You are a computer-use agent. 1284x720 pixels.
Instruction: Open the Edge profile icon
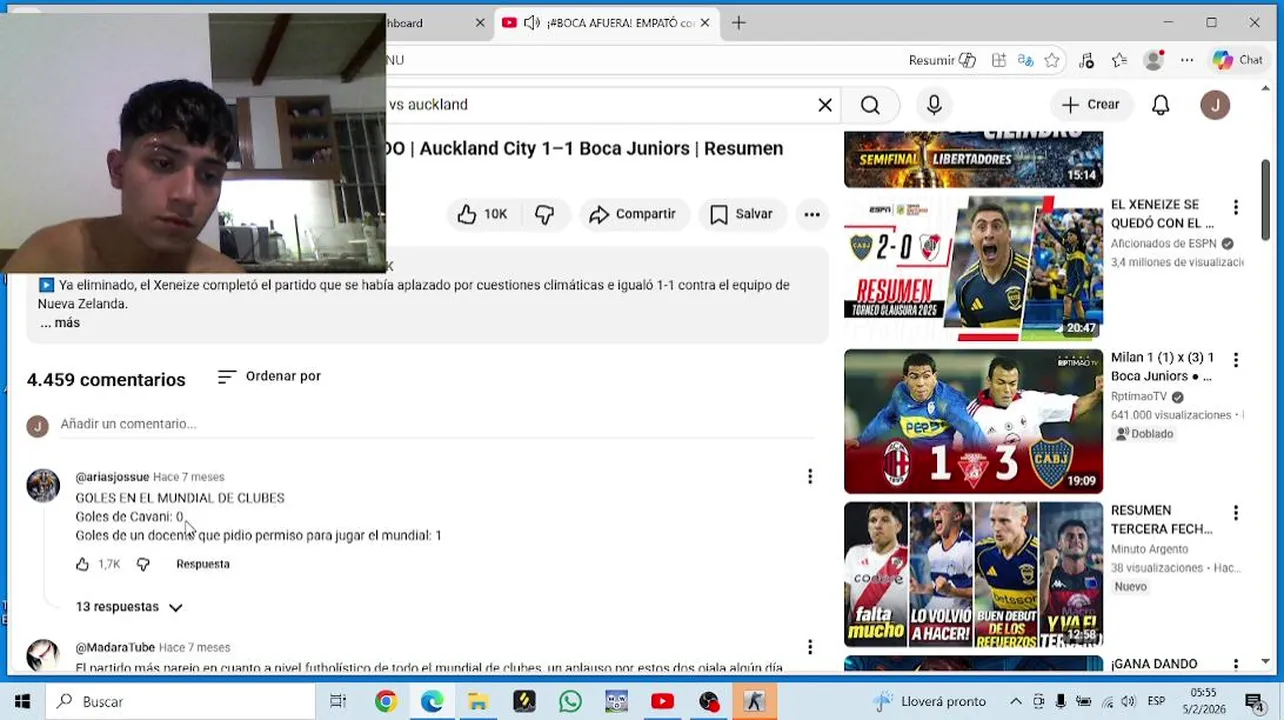[x=1153, y=60]
